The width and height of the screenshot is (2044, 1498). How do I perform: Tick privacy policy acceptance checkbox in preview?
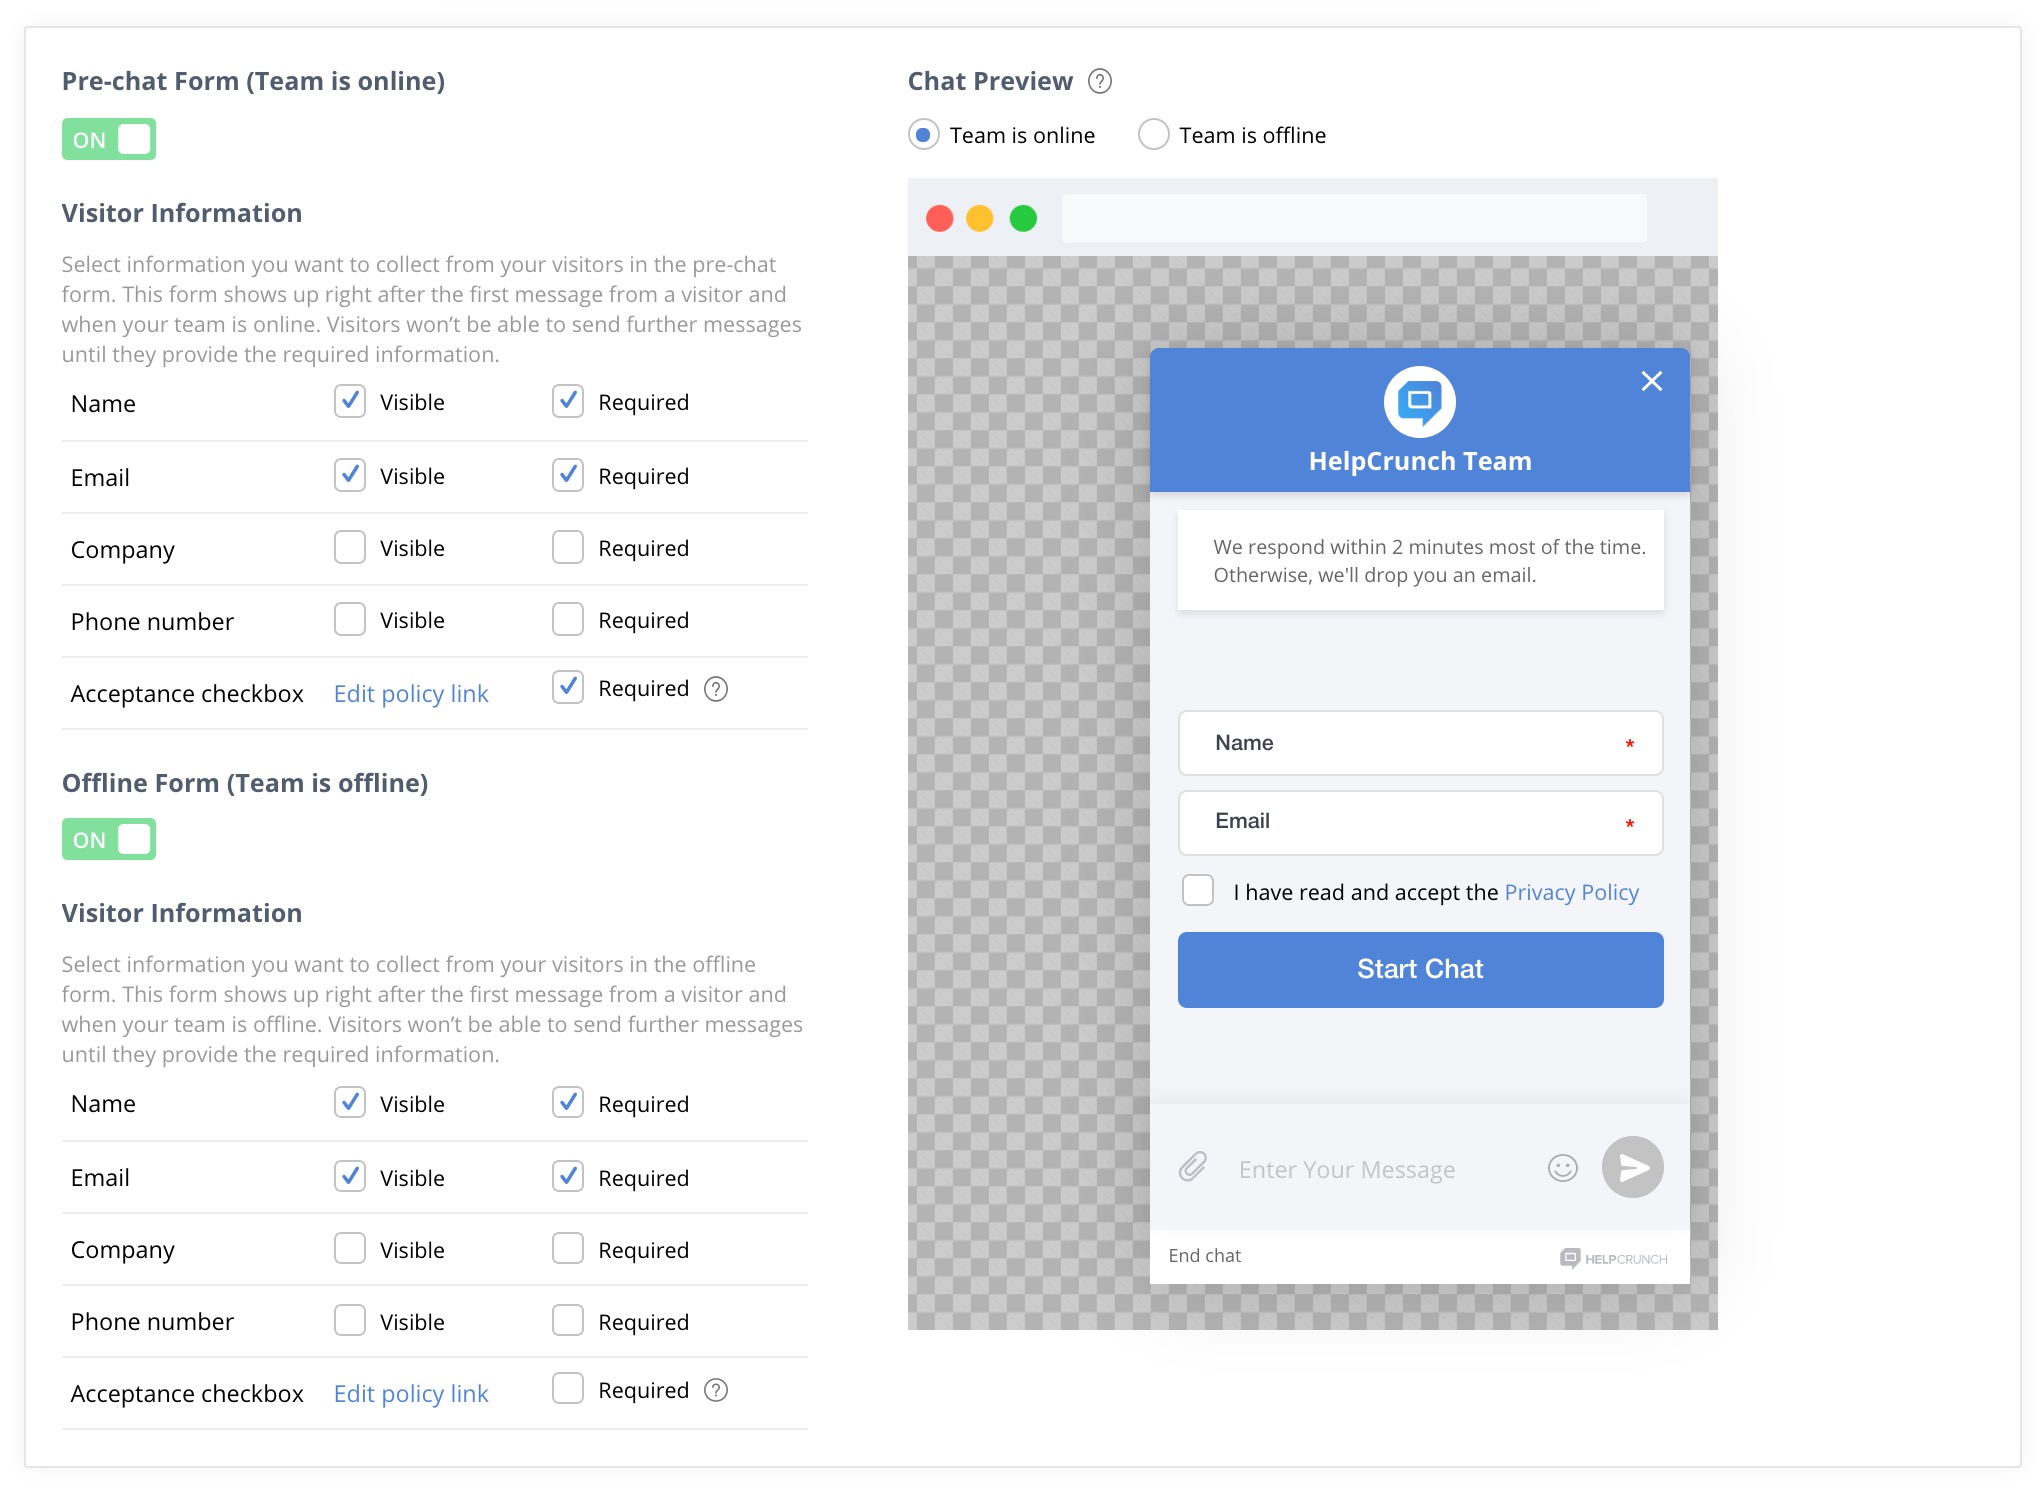pyautogui.click(x=1197, y=891)
